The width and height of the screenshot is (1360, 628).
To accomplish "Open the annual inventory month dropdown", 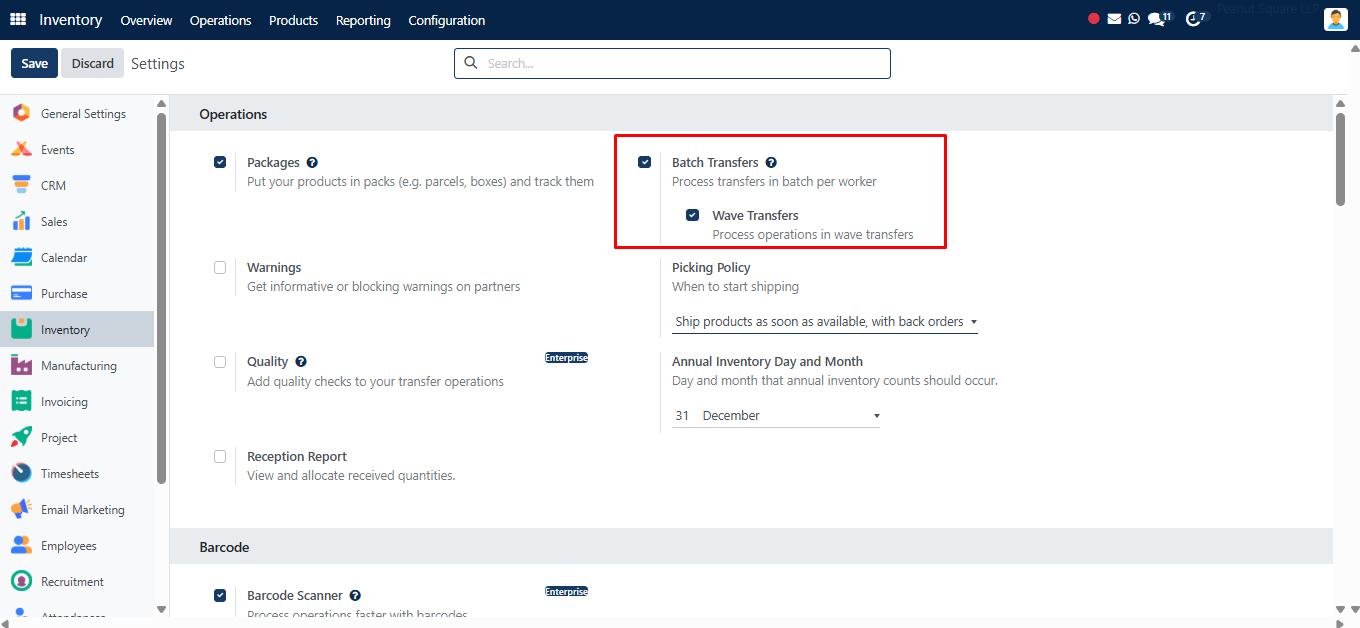I will coord(790,415).
